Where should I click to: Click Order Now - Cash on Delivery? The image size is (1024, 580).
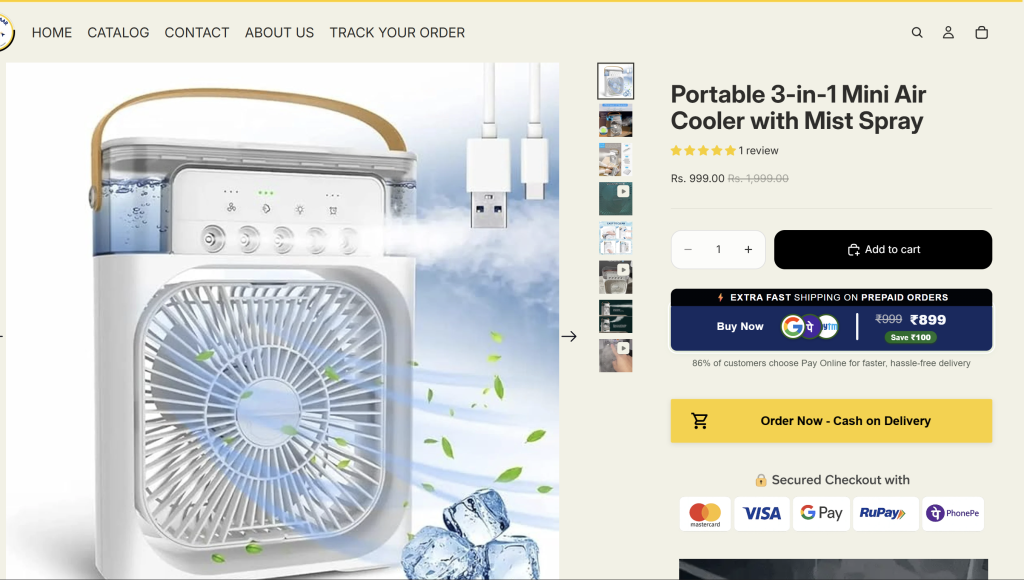click(x=831, y=421)
